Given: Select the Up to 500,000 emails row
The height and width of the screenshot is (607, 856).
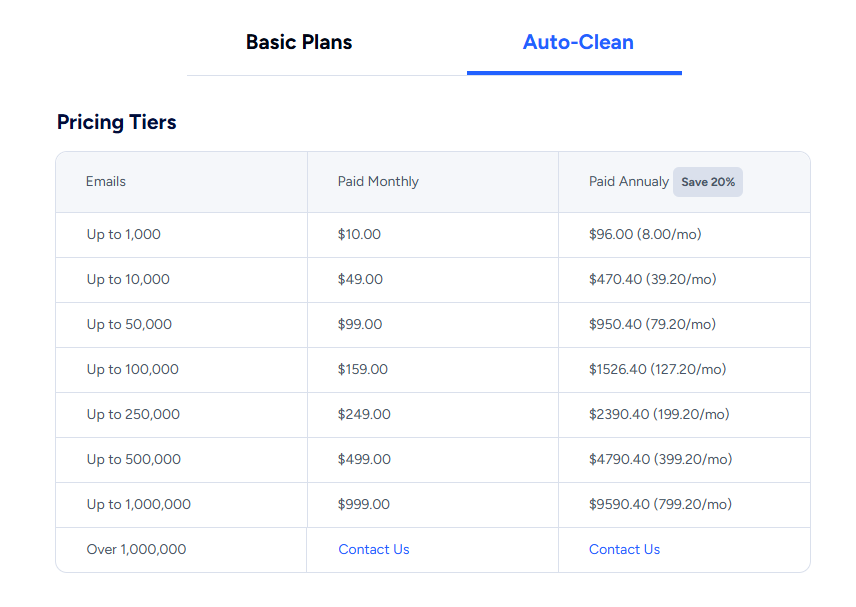Looking at the screenshot, I should click(432, 460).
